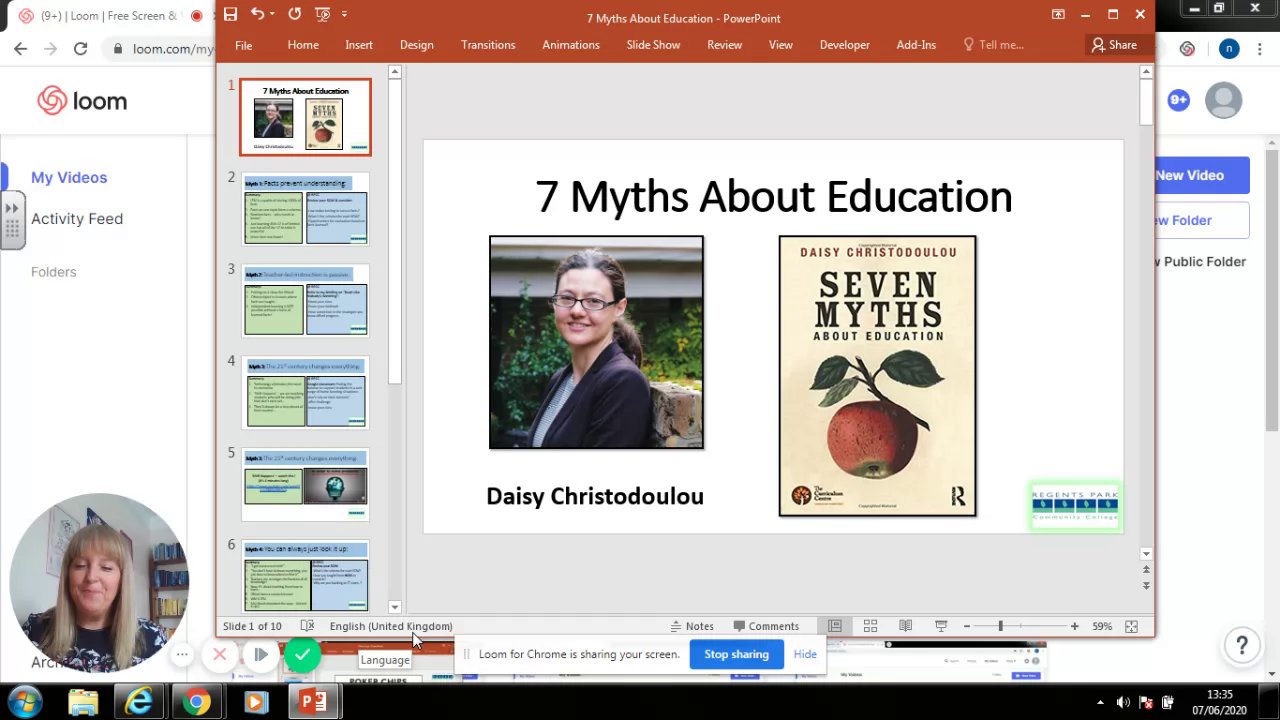Select slide 4 thumbnail in the slide panel
Viewport: 1280px width, 720px height.
pos(305,393)
